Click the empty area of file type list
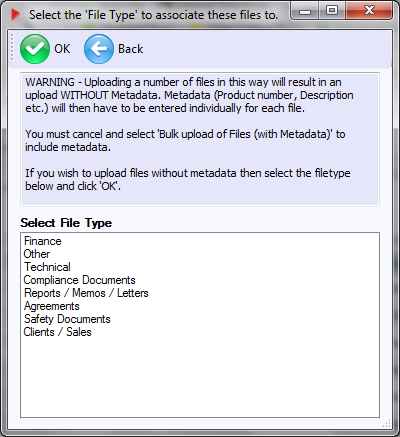Viewport: 400px width, 437px height. click(x=200, y=377)
